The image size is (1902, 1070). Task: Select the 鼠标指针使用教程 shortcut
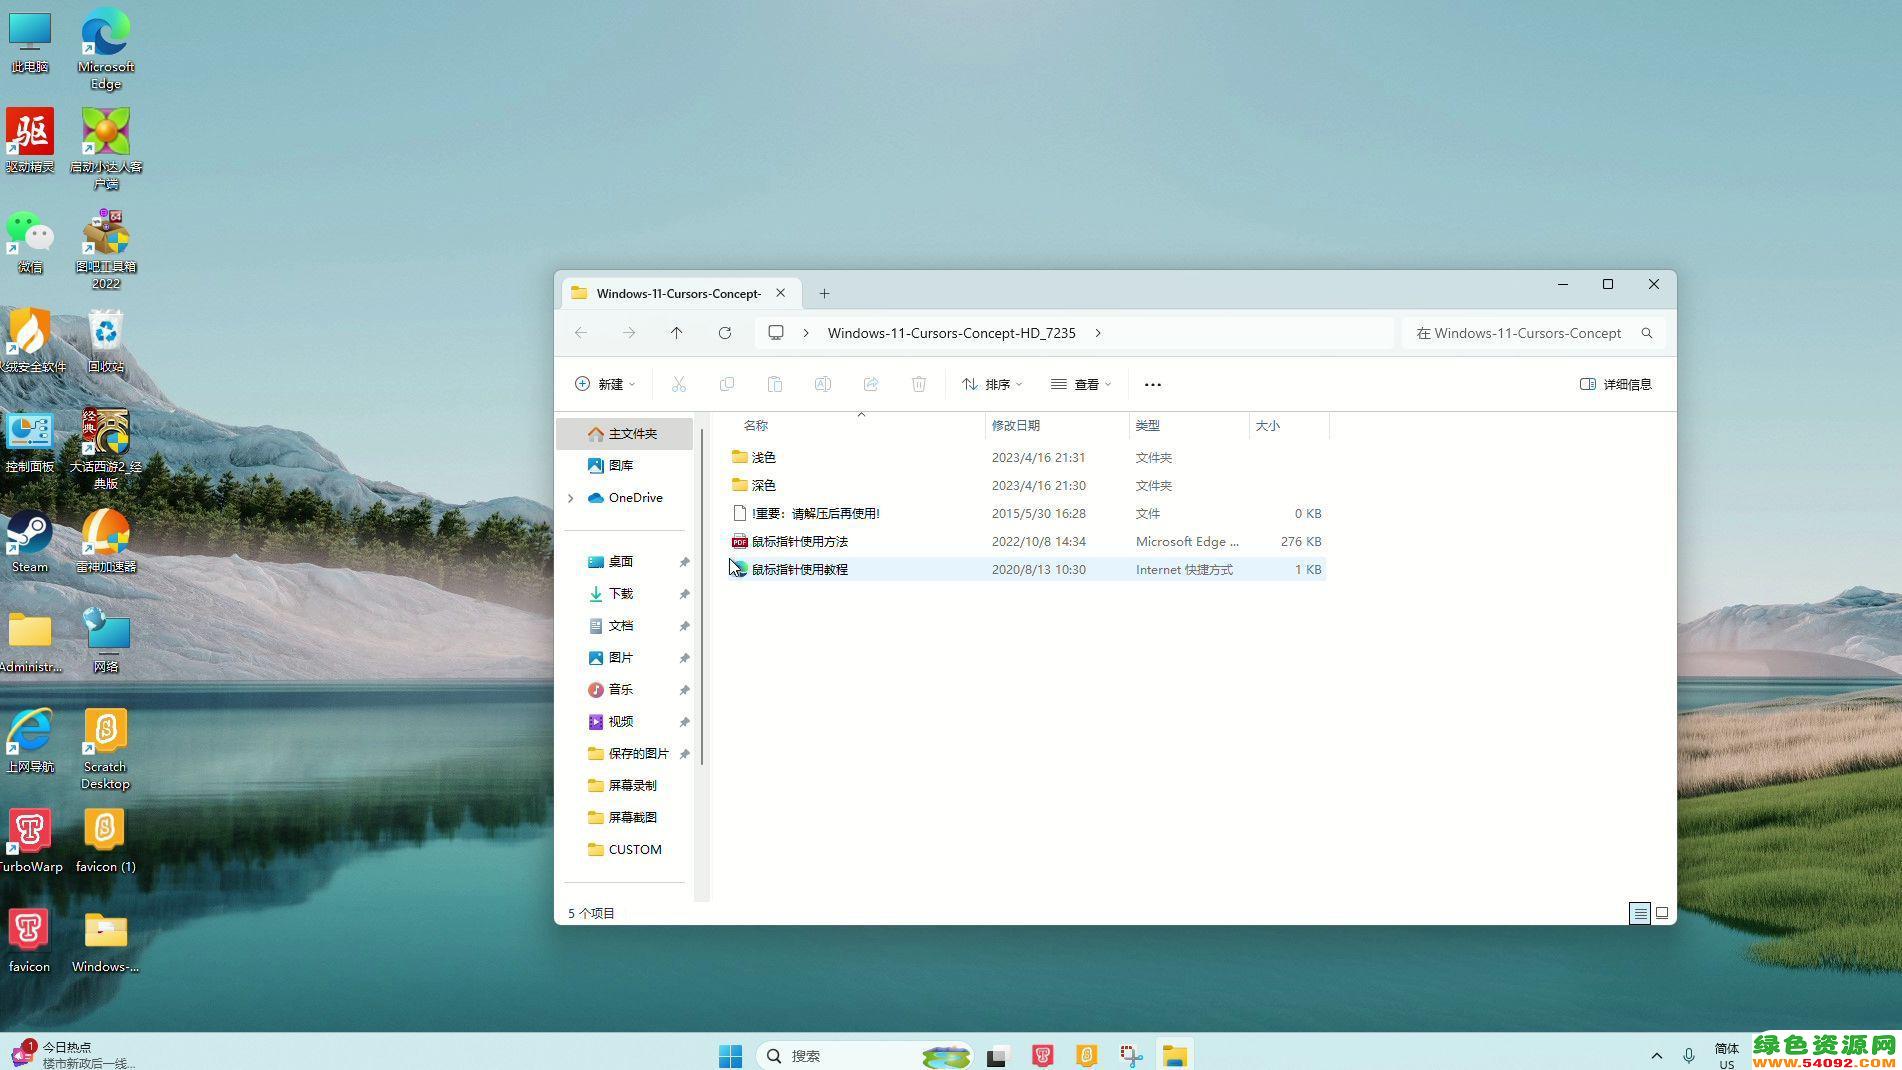[1026, 569]
